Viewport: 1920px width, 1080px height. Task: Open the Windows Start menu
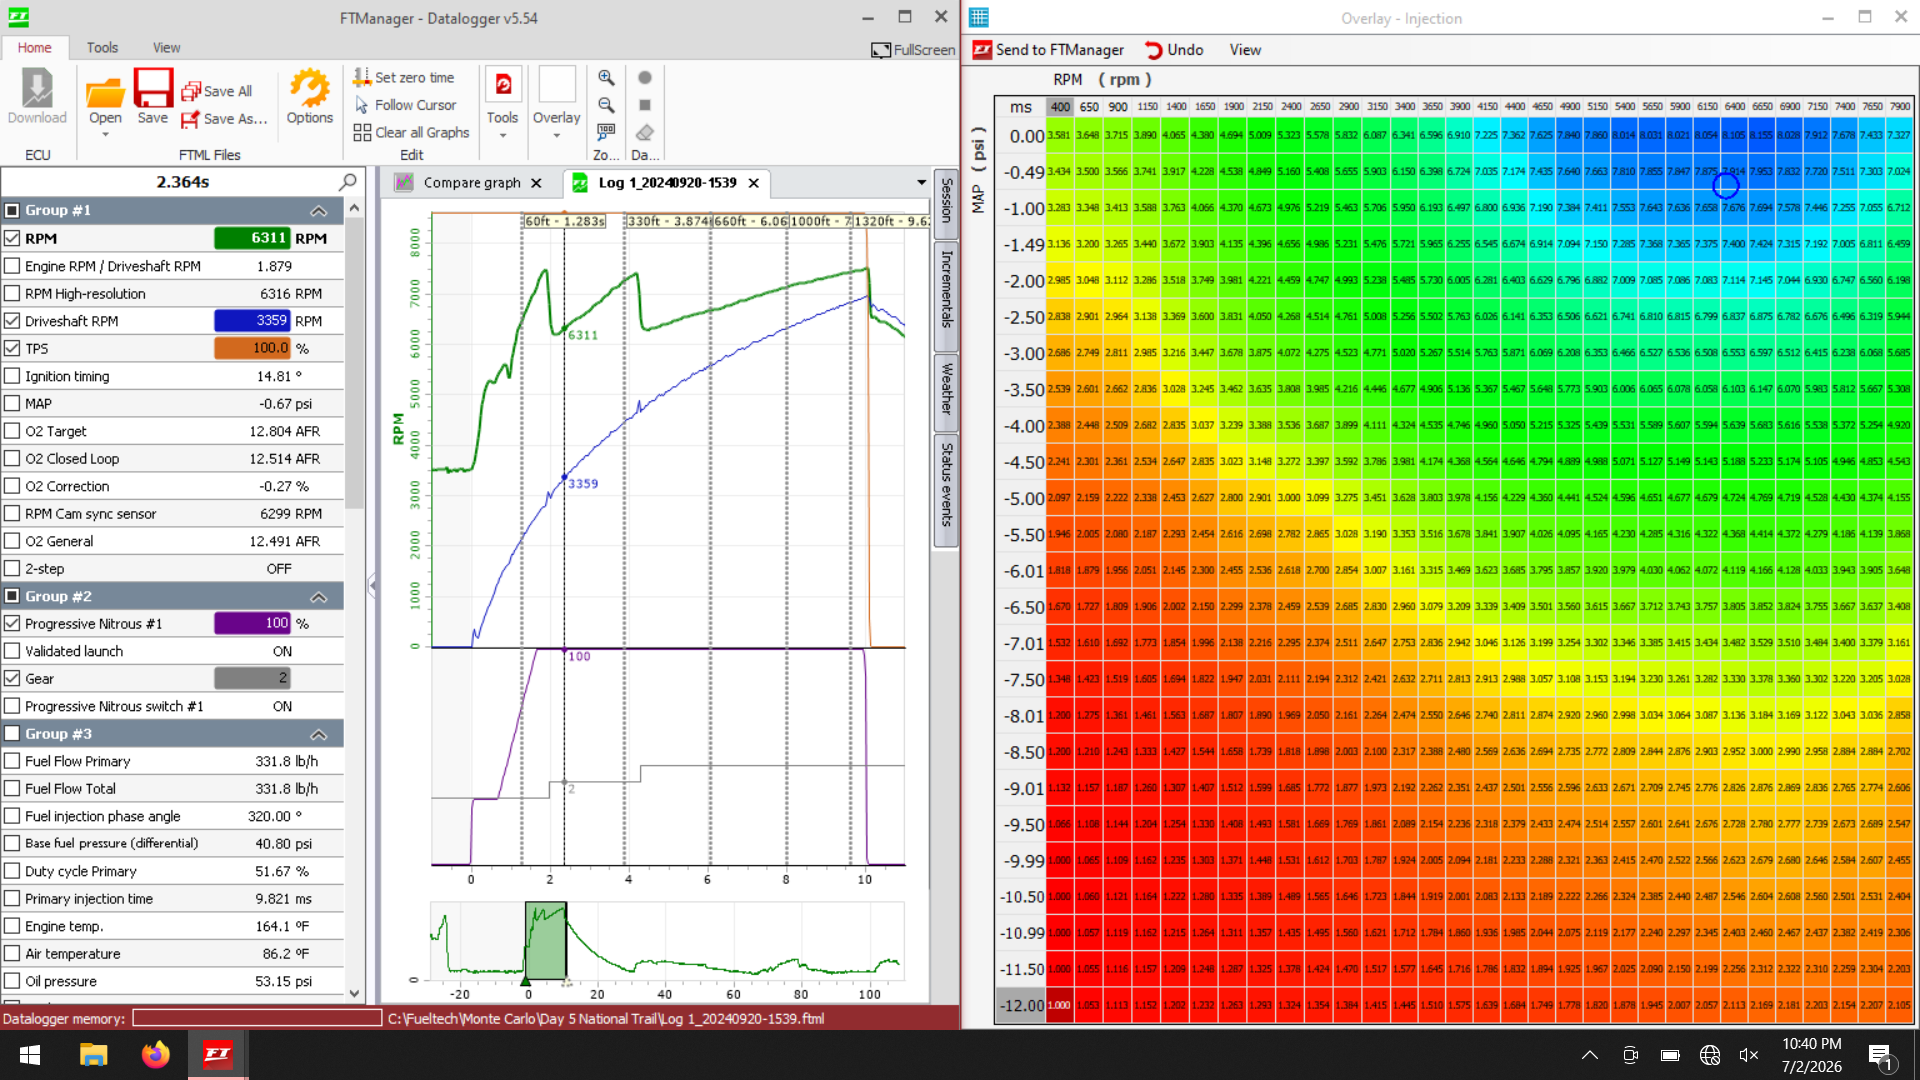coord(30,1055)
